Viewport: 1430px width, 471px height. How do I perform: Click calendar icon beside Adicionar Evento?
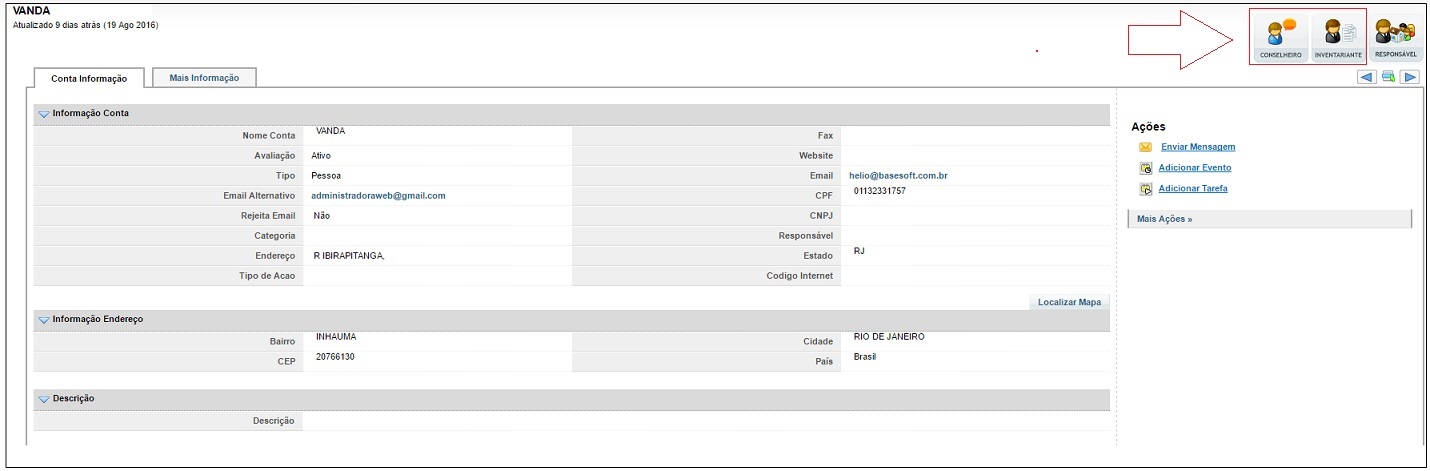point(1146,168)
